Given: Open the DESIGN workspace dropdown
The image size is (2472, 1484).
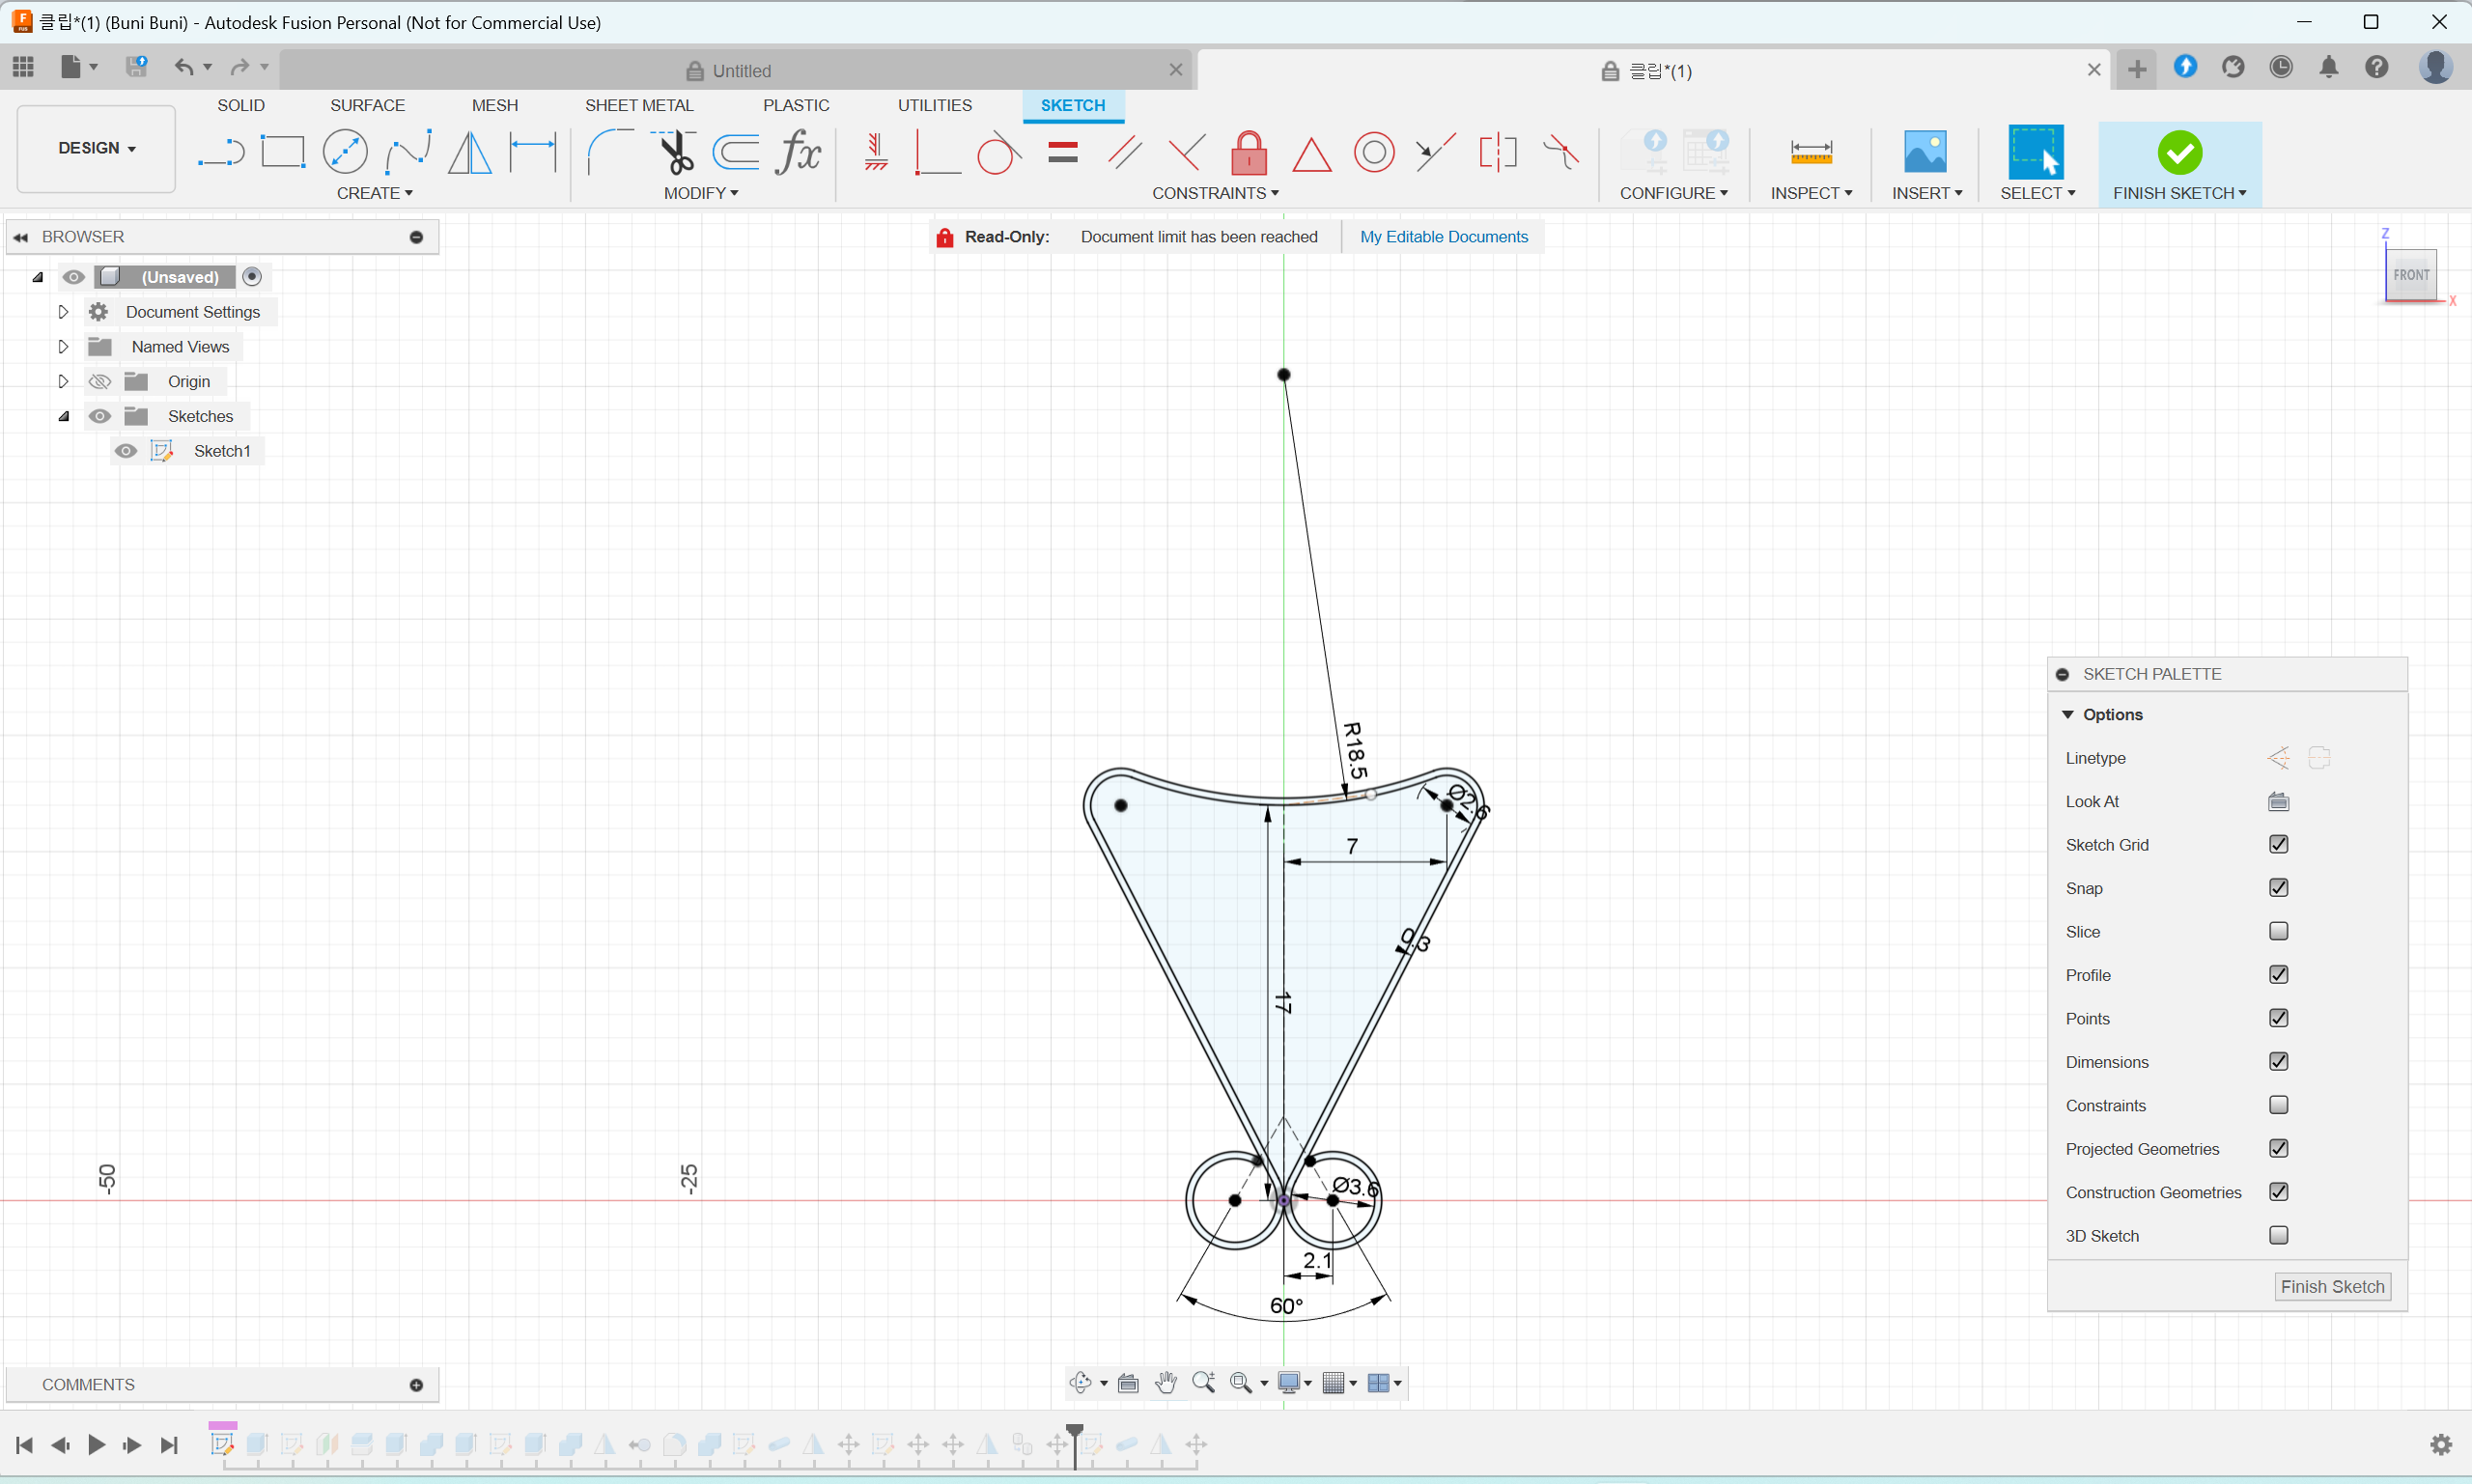Looking at the screenshot, I should point(96,148).
